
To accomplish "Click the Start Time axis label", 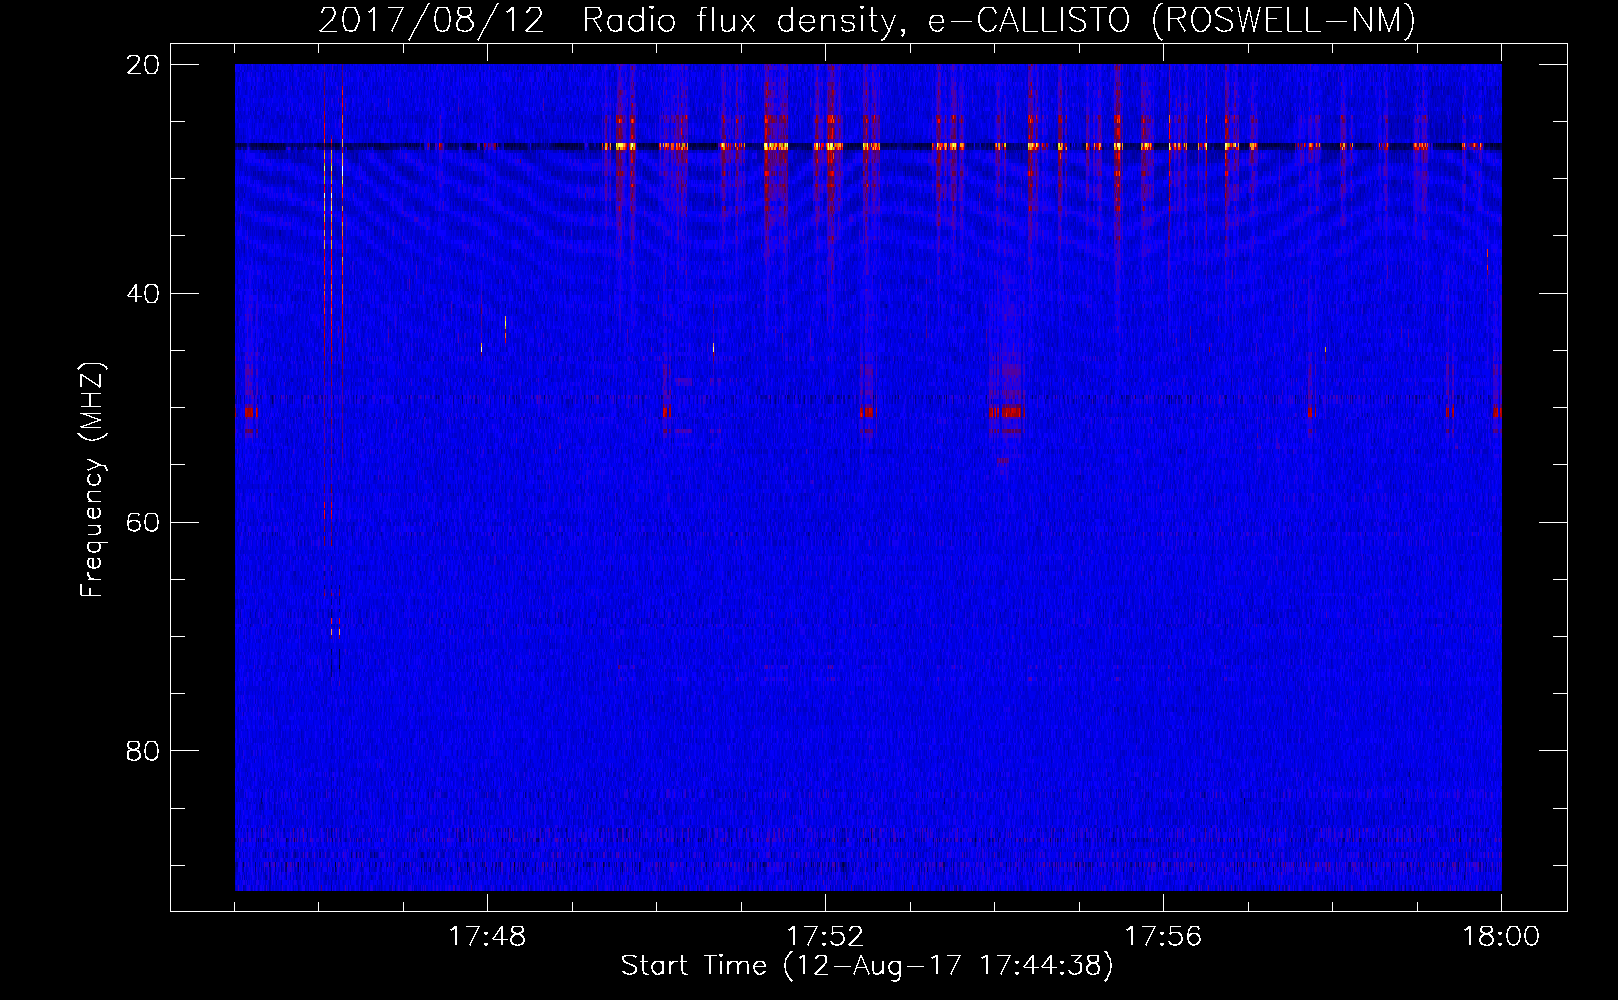I will pos(867,966).
